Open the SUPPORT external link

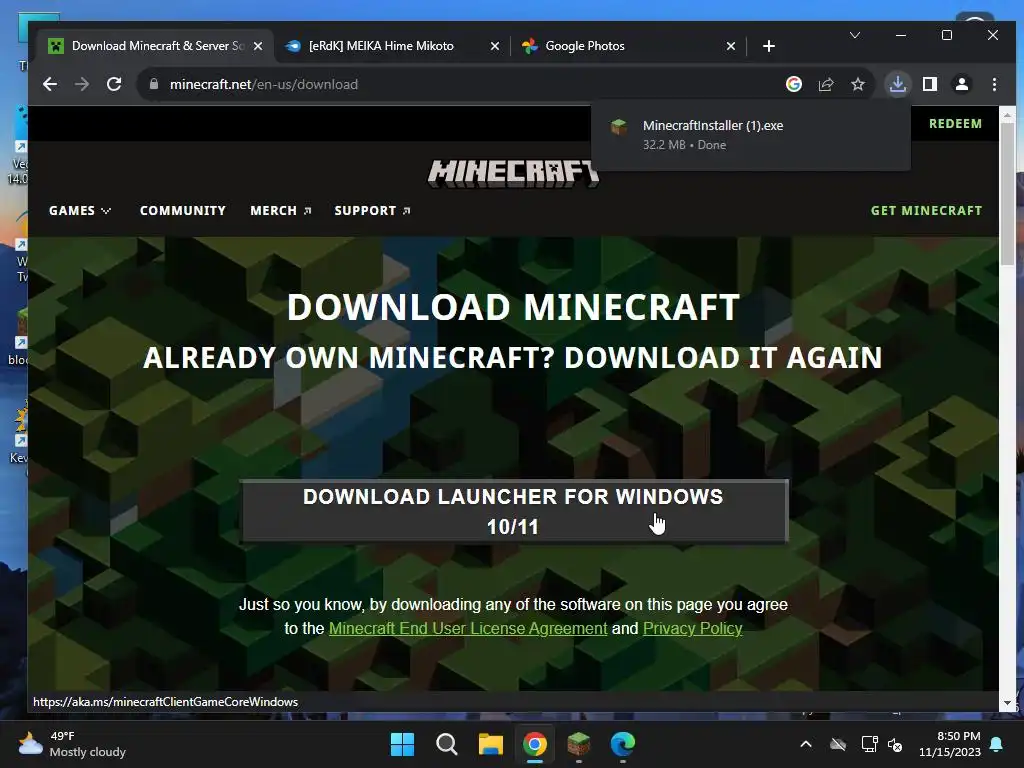coord(372,210)
